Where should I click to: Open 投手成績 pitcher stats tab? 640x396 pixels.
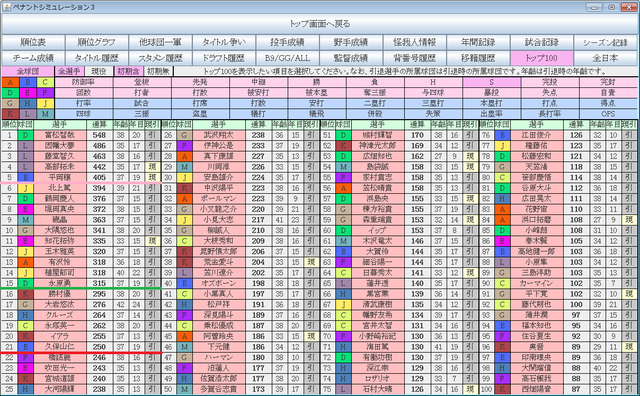[288, 42]
